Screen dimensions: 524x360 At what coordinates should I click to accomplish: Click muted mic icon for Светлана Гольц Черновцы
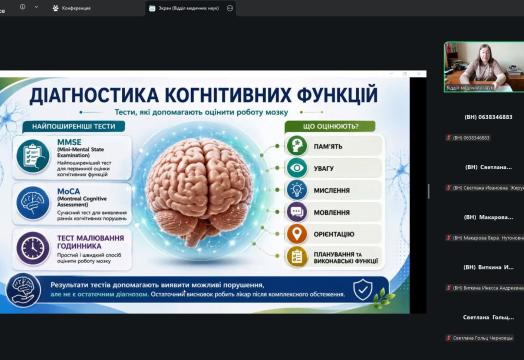(x=449, y=338)
